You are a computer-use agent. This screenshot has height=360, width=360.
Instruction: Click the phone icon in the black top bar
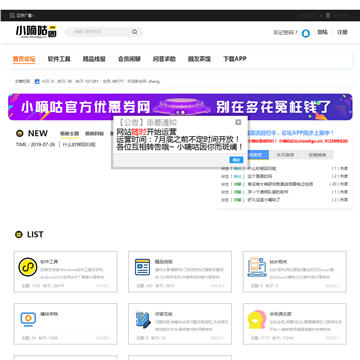pyautogui.click(x=328, y=15)
